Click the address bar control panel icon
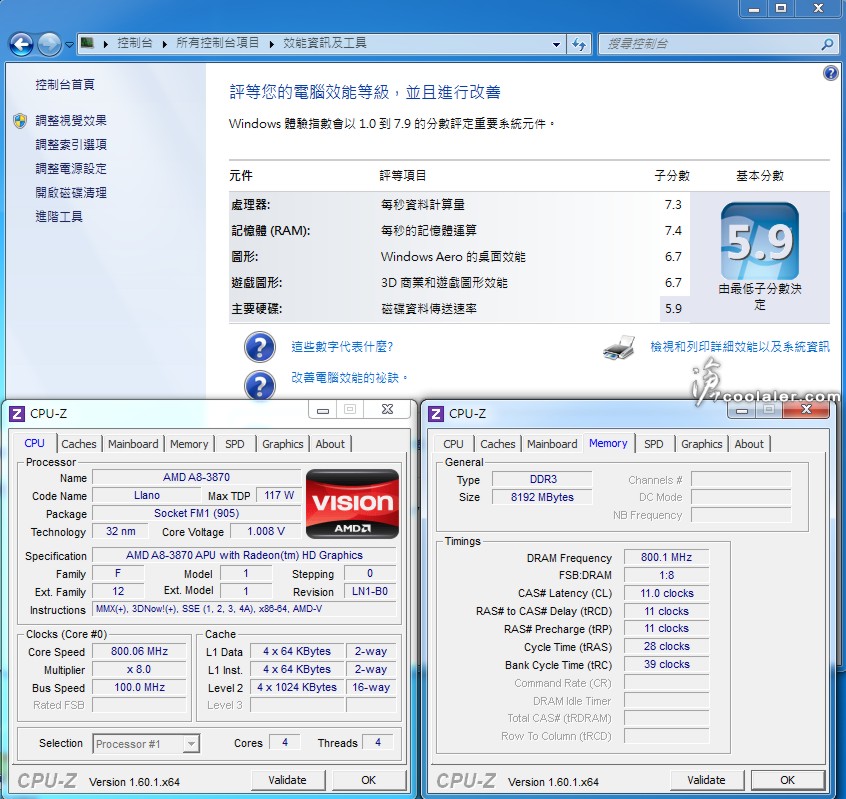Screen dimensions: 846x799 [87, 43]
